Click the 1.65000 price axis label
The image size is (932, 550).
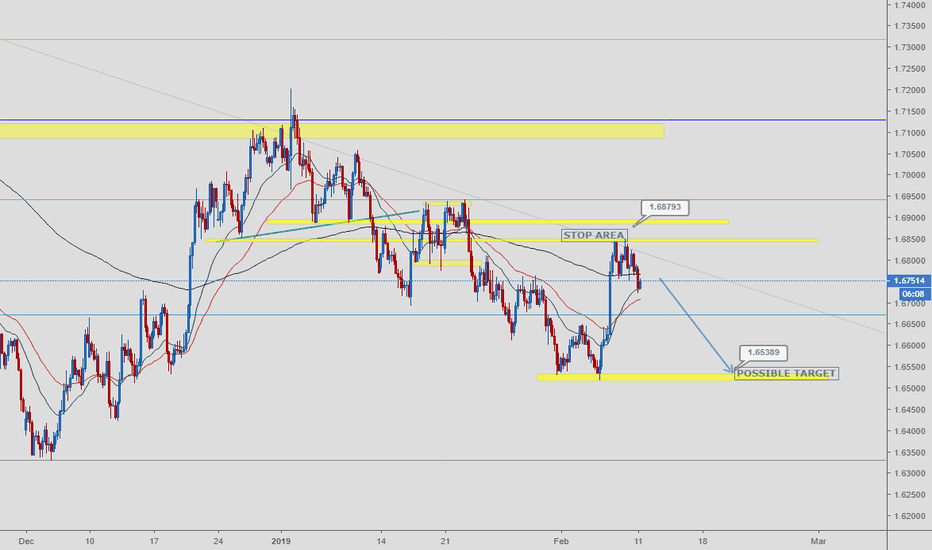[x=909, y=388]
